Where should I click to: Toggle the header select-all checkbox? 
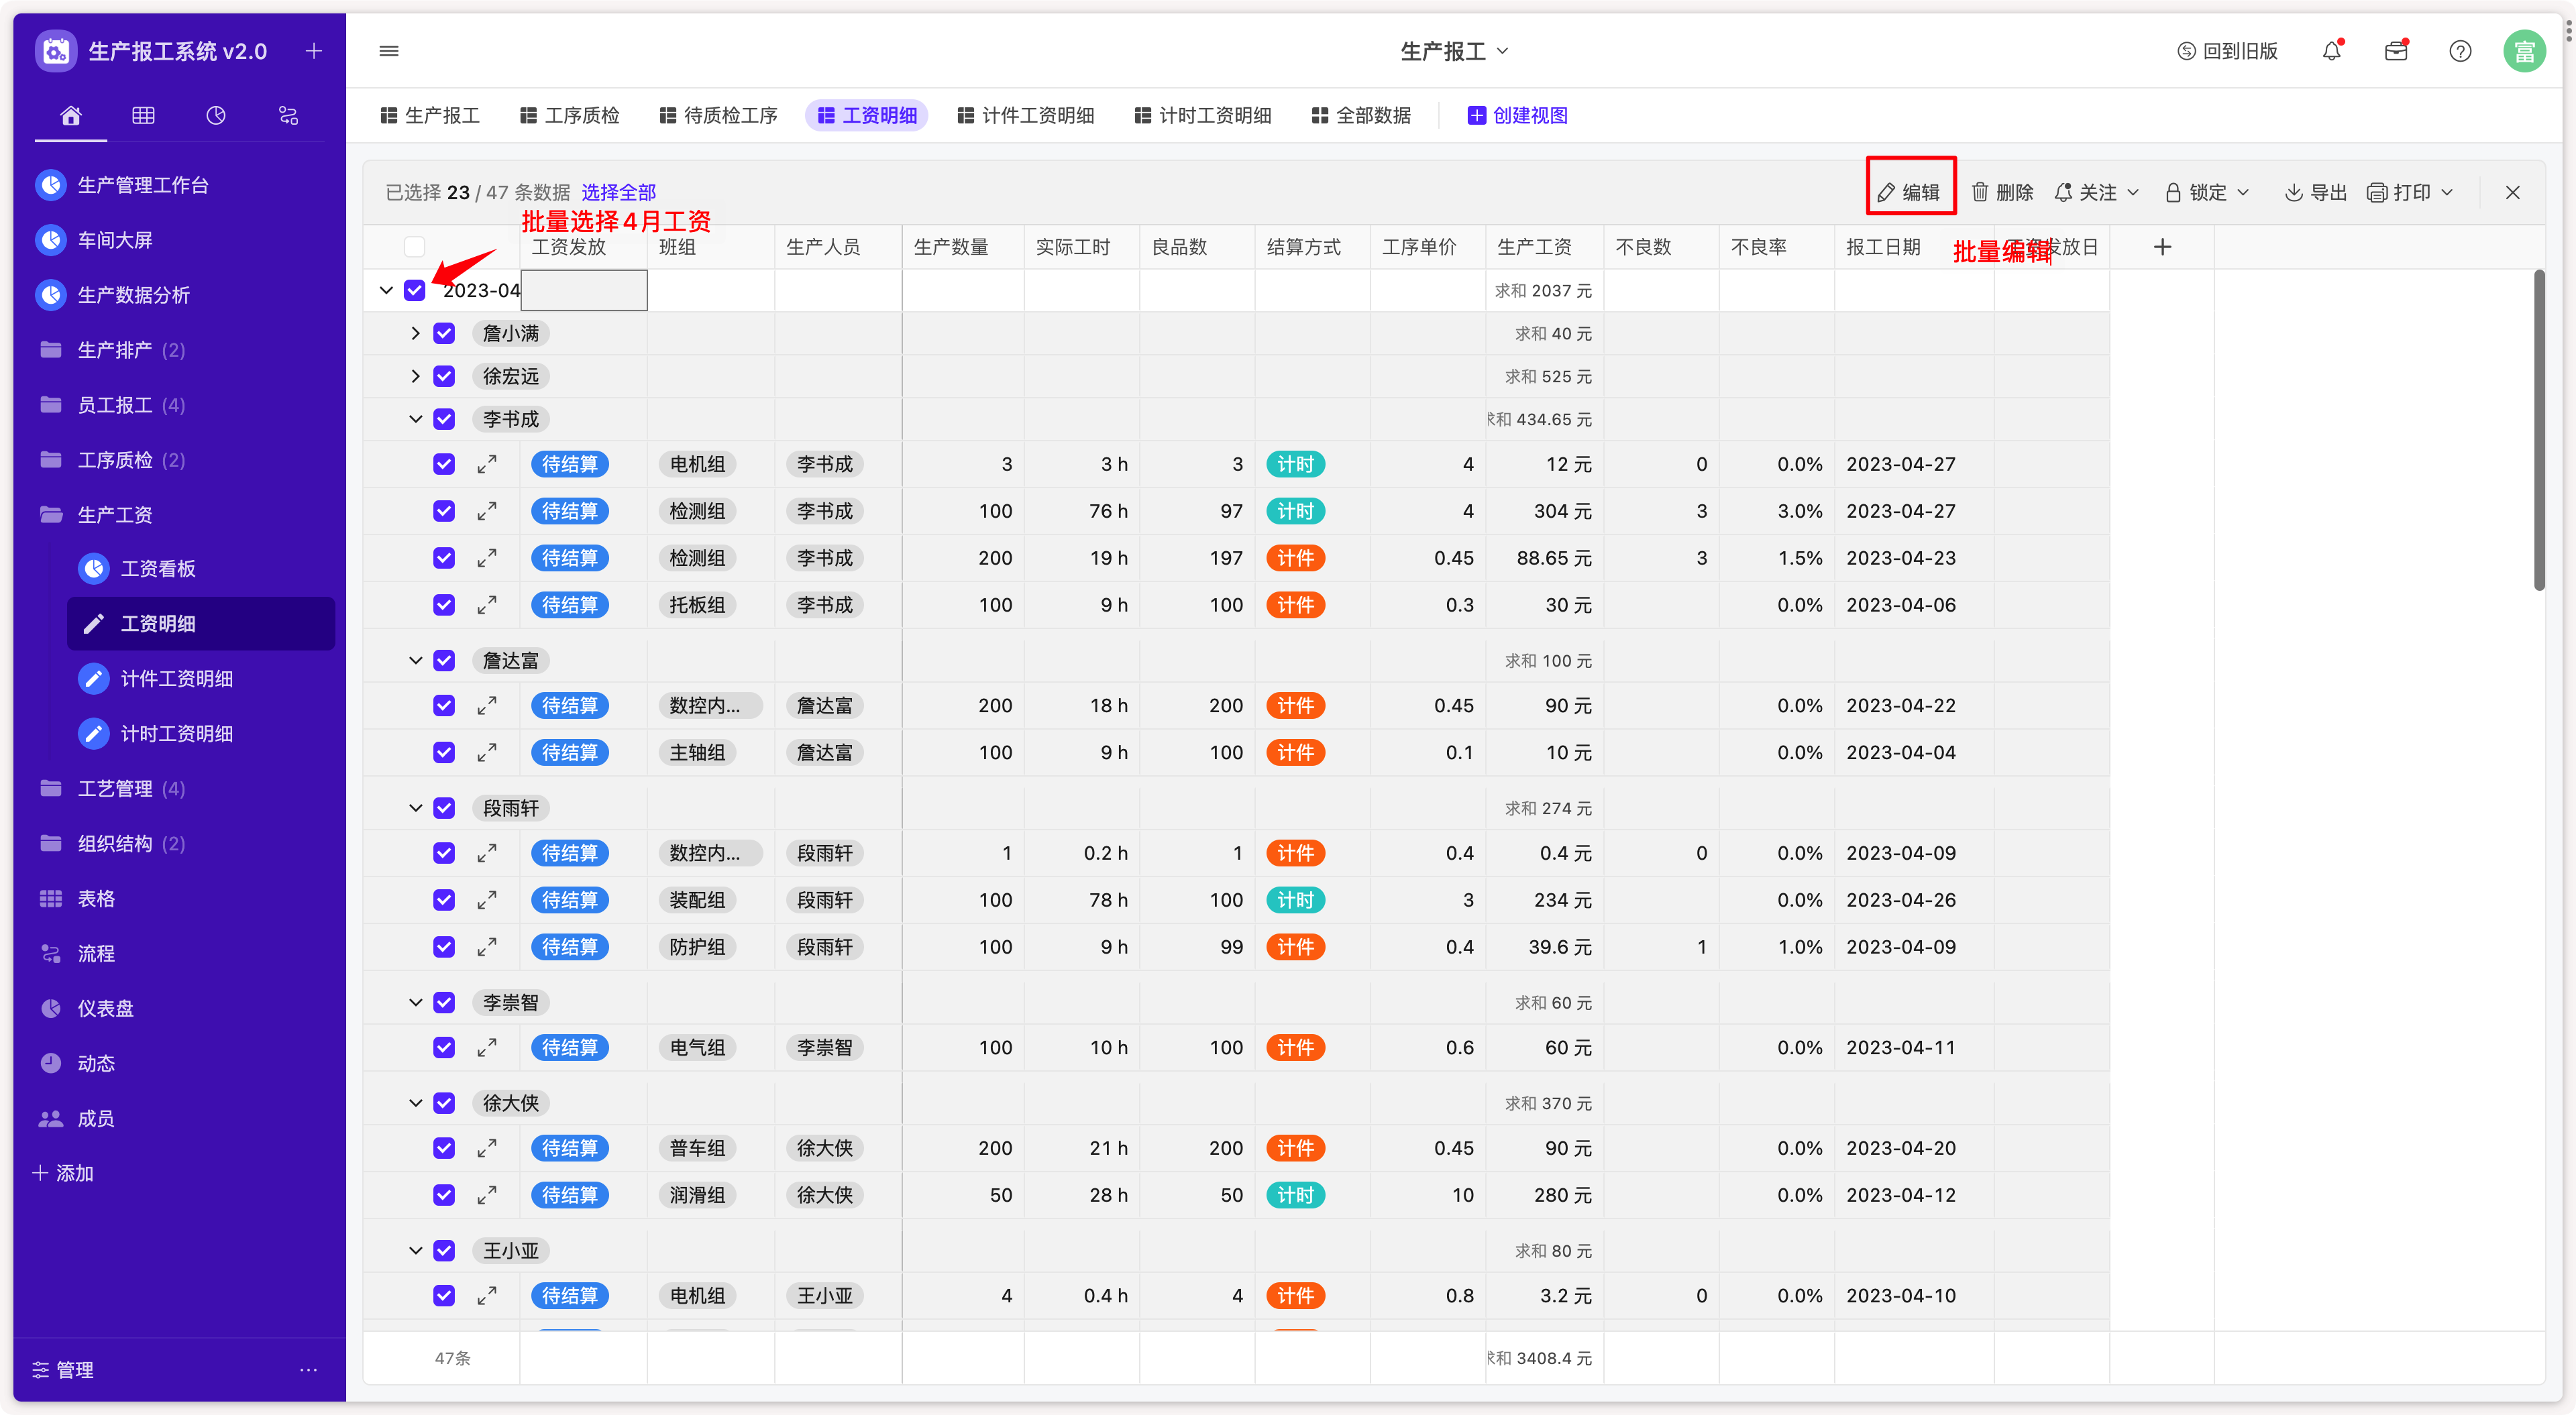414,247
